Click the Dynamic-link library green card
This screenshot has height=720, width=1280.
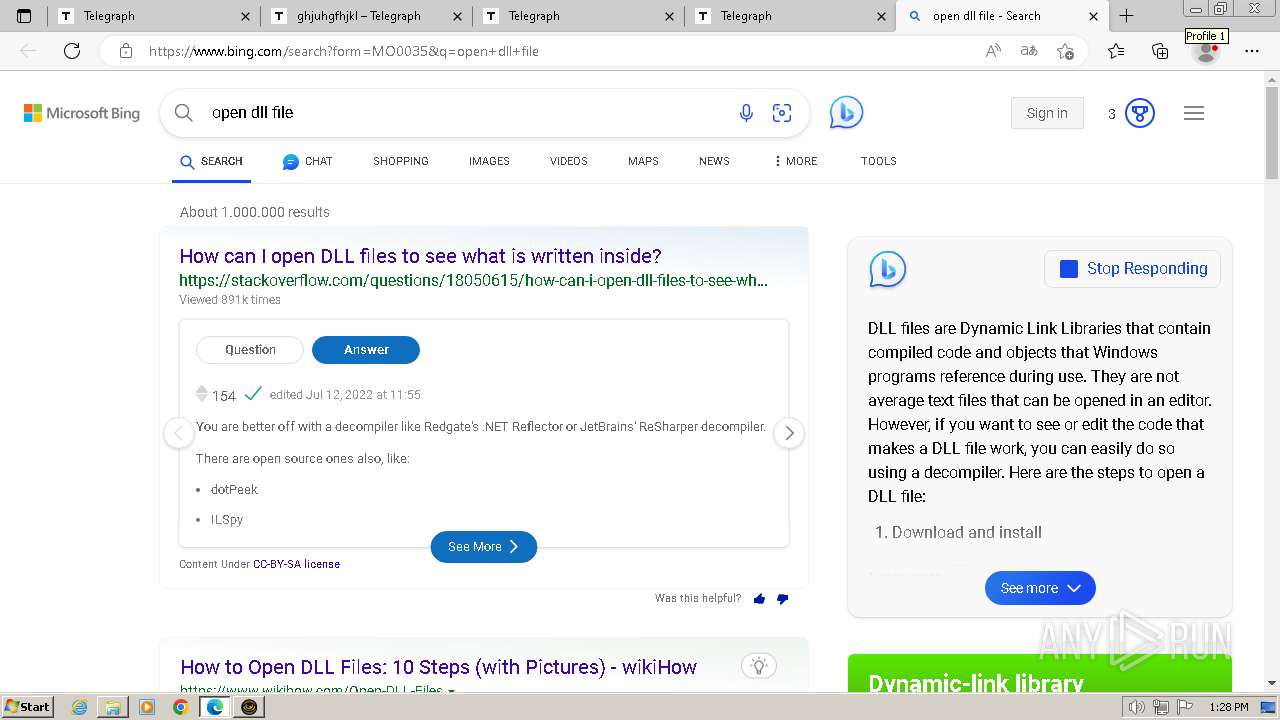point(1040,673)
